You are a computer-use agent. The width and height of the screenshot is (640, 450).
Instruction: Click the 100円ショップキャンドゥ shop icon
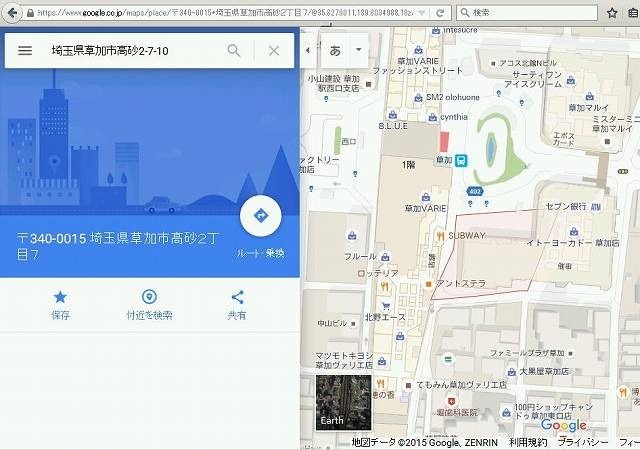coord(506,412)
